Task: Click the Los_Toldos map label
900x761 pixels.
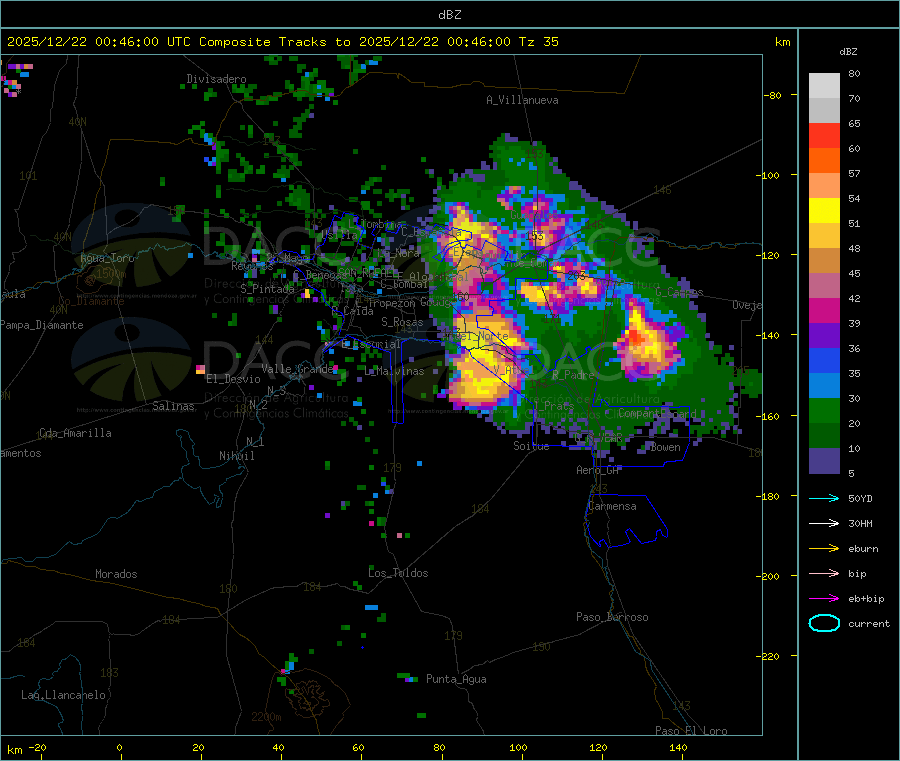Action: (x=398, y=573)
